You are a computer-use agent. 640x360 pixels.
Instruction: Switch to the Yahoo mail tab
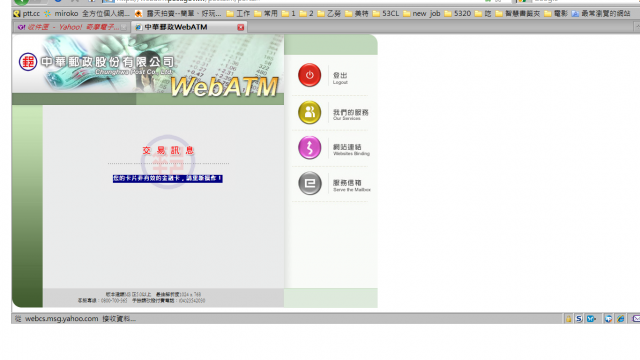71,27
